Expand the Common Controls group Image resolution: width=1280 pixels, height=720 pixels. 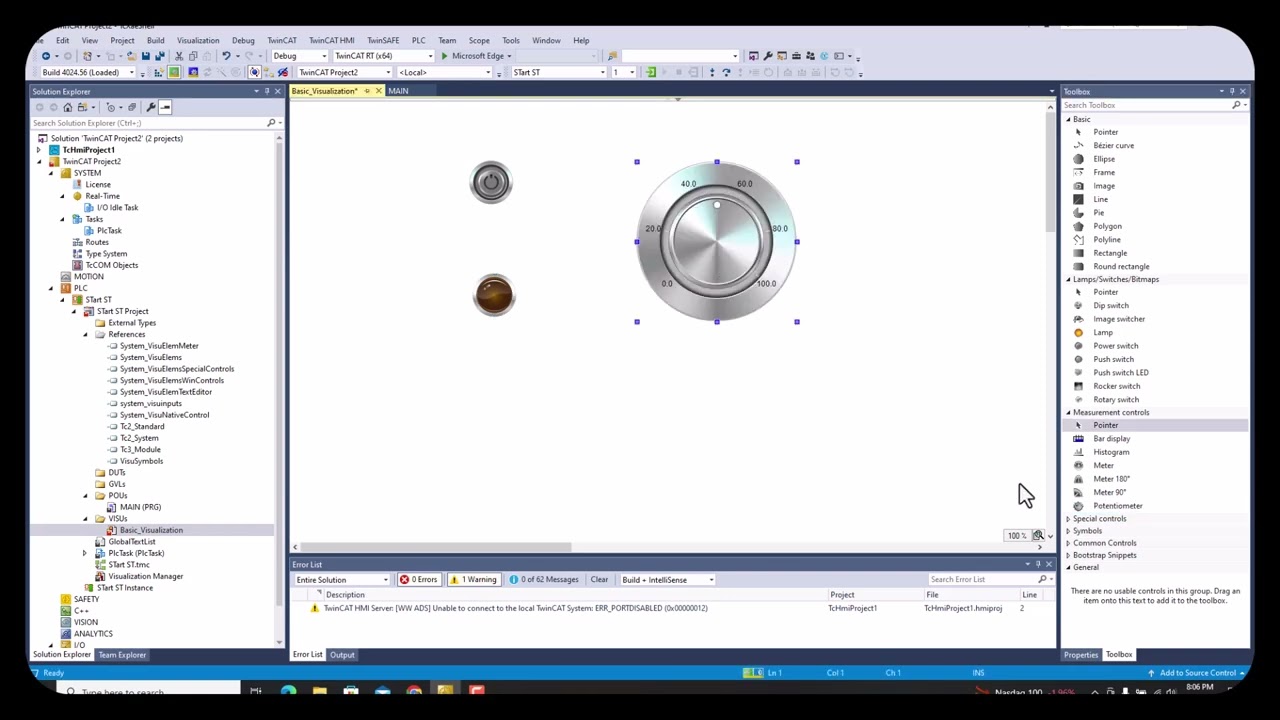pos(1068,543)
